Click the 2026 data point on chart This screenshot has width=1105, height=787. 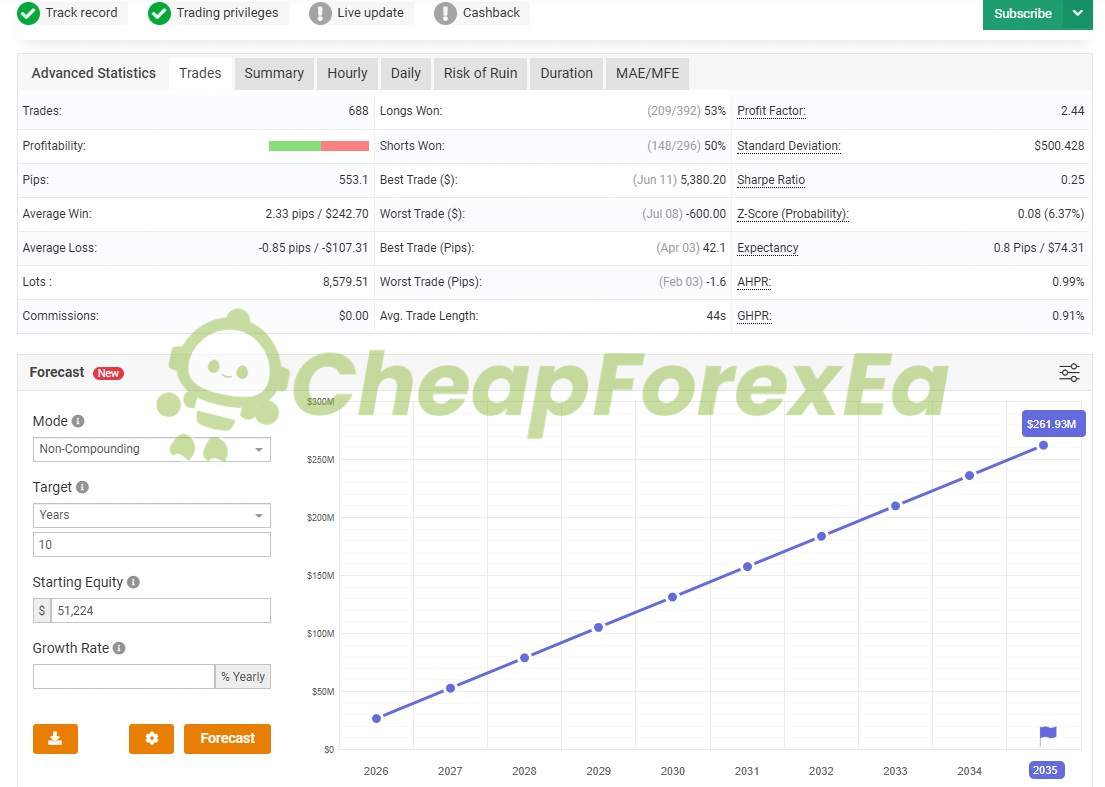tap(376, 719)
